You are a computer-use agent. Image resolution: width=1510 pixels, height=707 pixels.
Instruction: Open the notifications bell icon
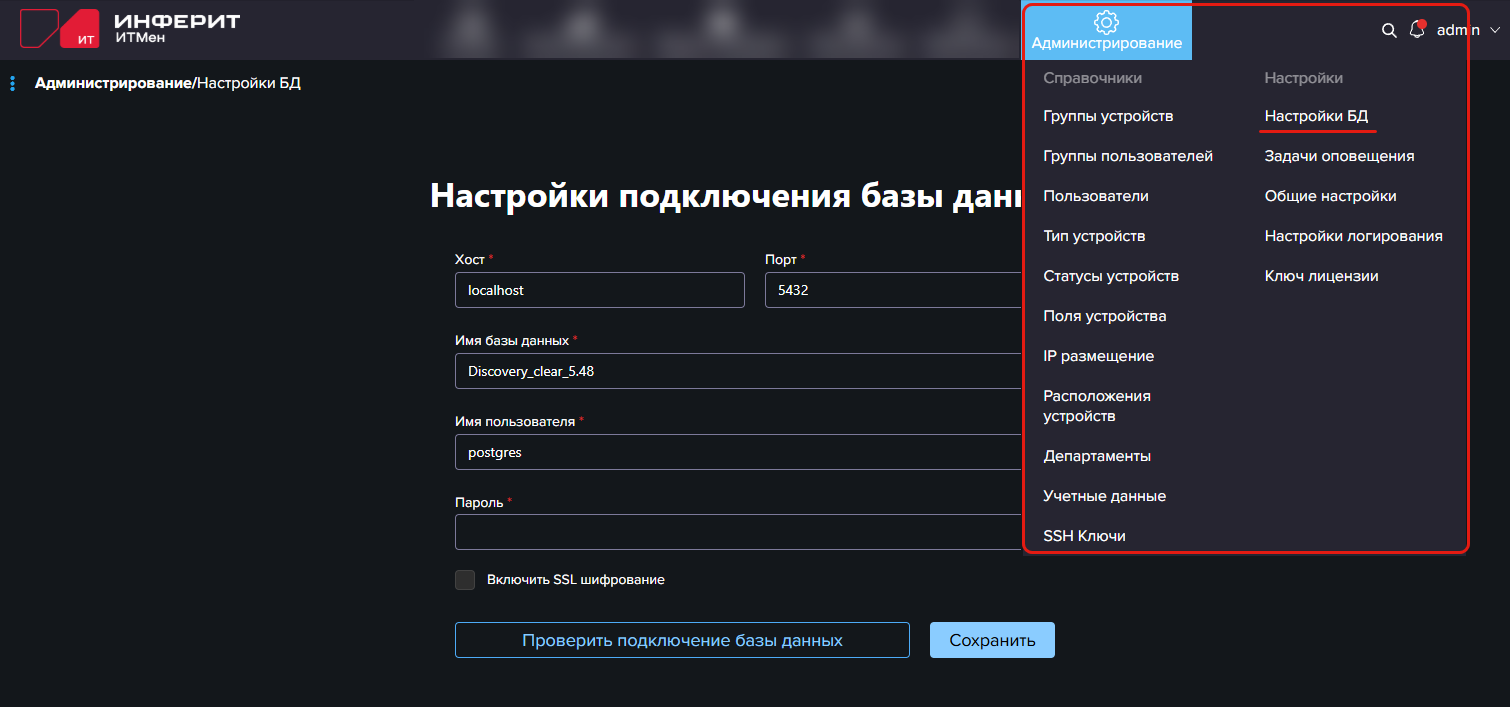tap(1417, 30)
